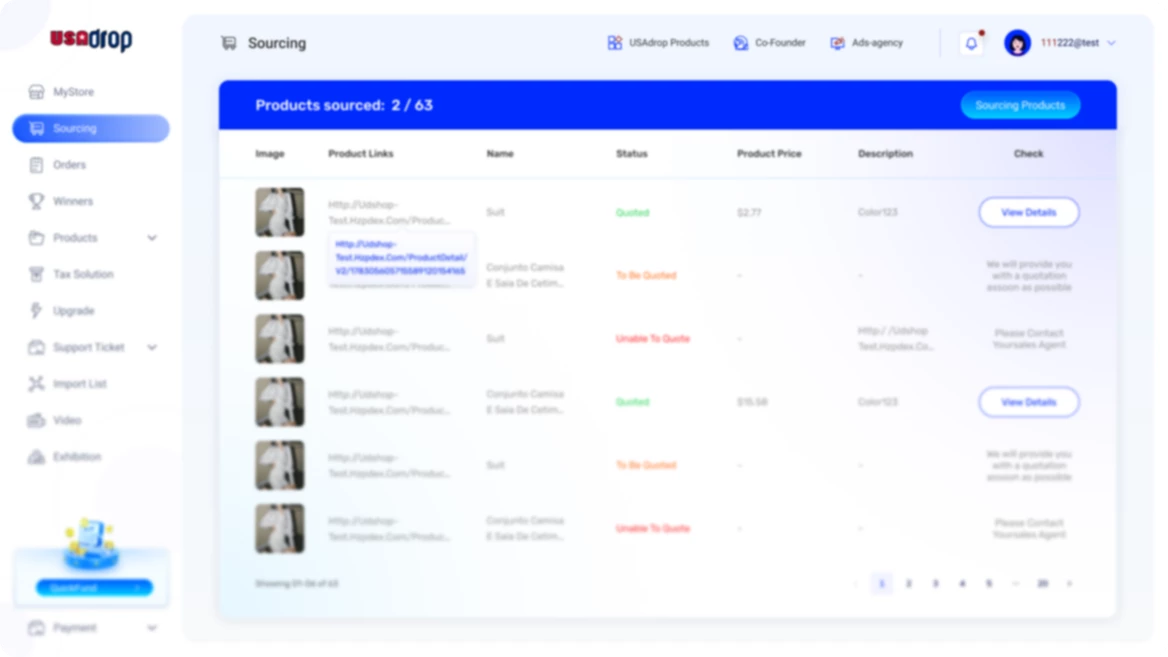Click the notification bell icon

click(969, 43)
